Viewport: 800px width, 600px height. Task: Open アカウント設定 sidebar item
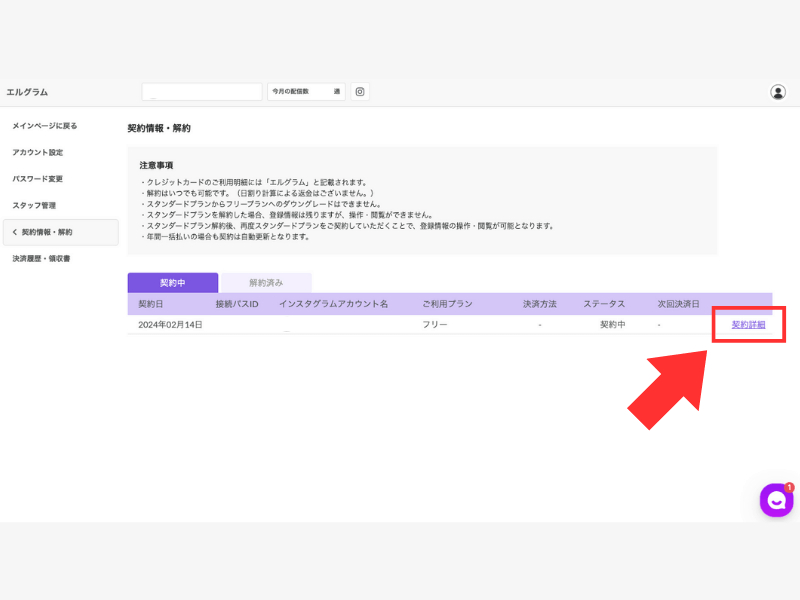pos(38,152)
